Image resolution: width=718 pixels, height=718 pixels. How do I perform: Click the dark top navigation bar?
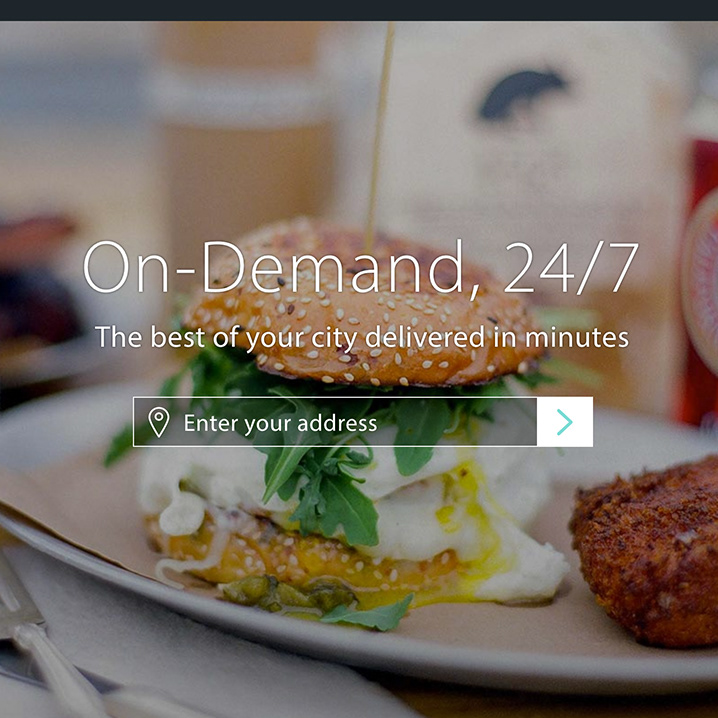359,10
